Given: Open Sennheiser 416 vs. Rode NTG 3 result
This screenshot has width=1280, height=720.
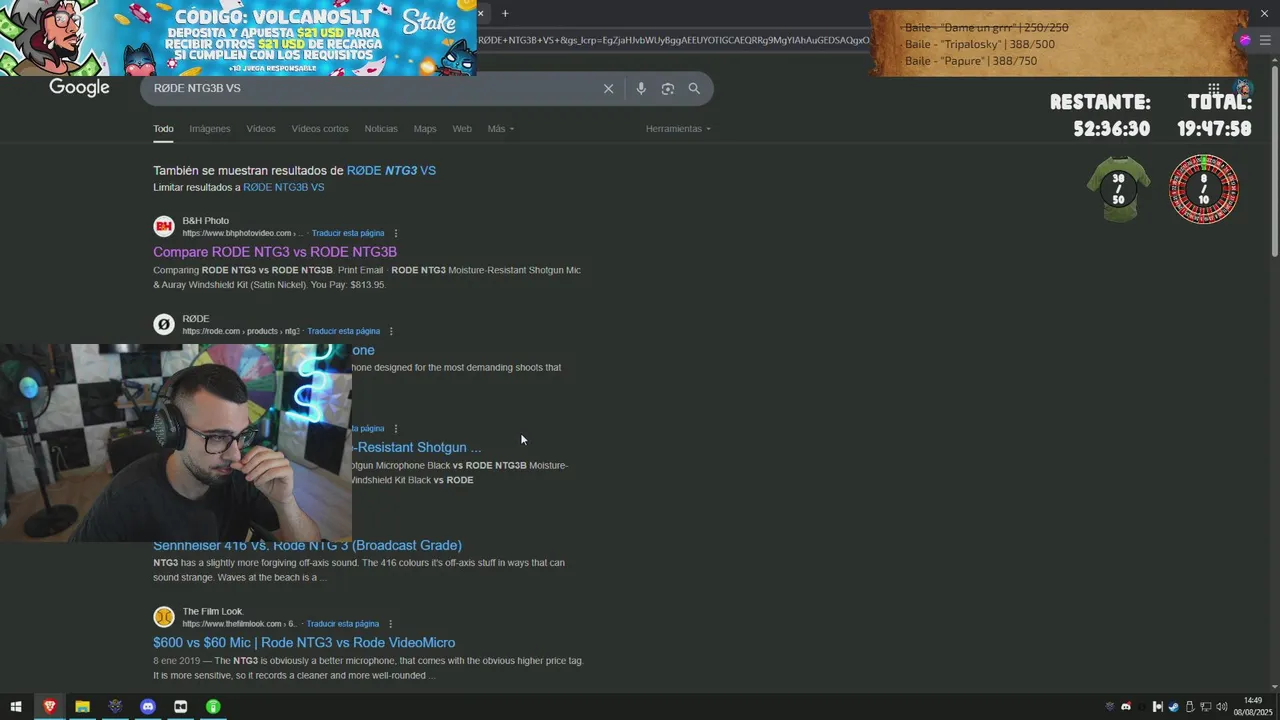Looking at the screenshot, I should (x=307, y=545).
